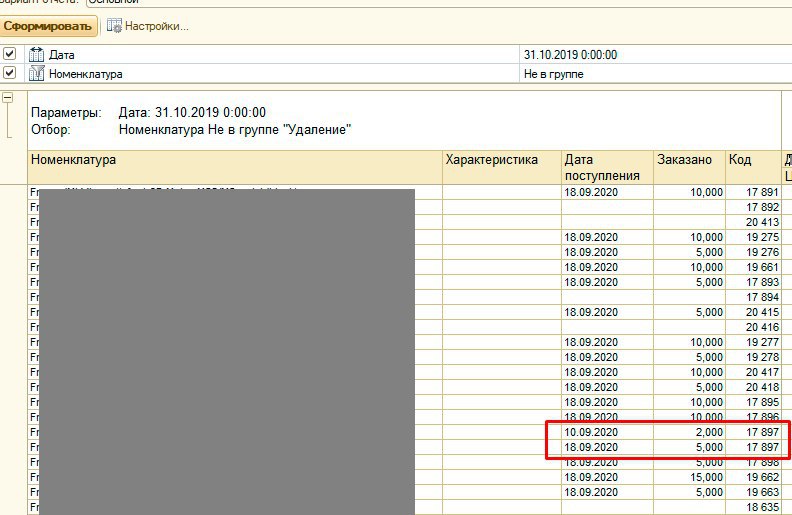Select code cell 20 415
This screenshot has width=792, height=515.
coord(753,312)
